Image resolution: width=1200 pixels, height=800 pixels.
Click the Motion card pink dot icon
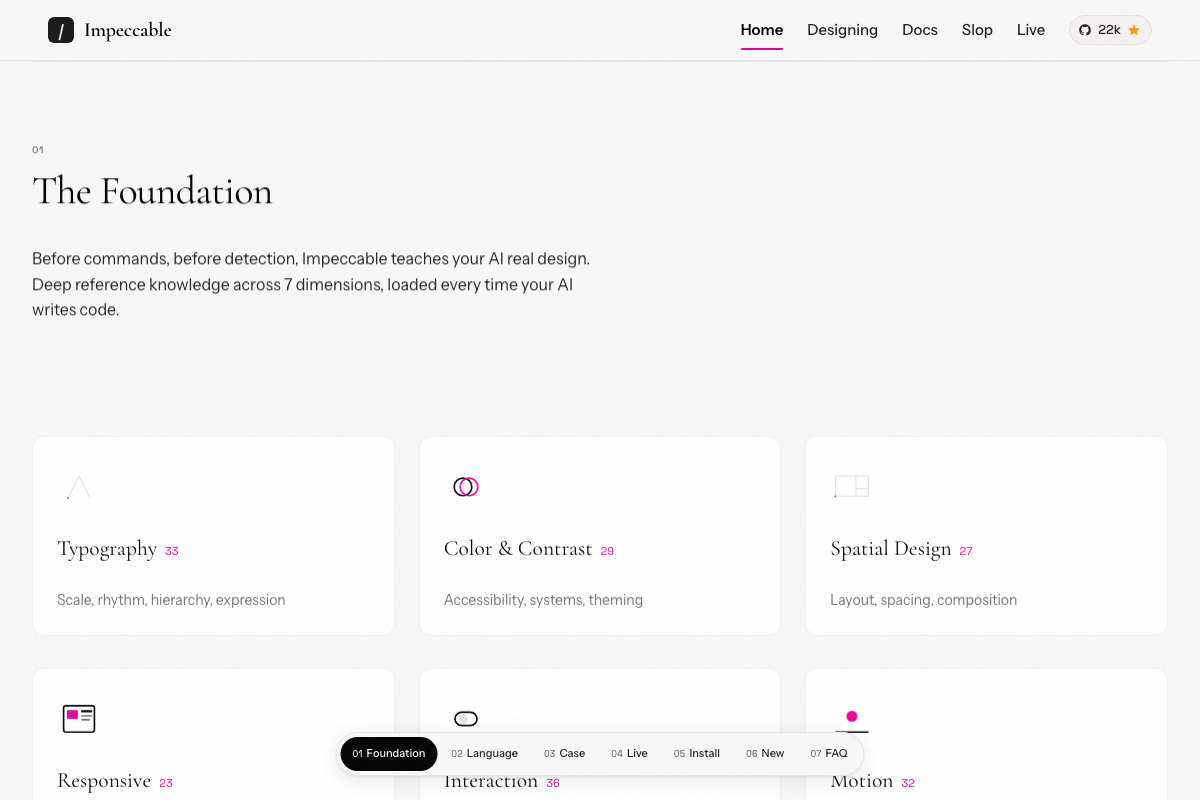852,716
